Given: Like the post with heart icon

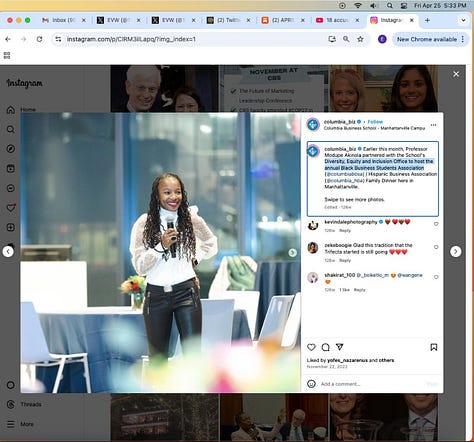Looking at the screenshot, I should (311, 347).
